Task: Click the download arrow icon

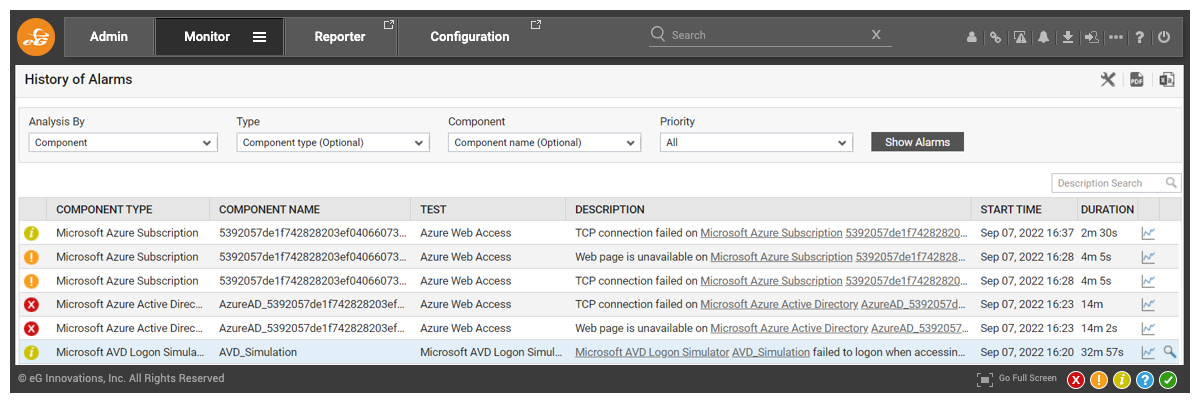Action: click(1068, 37)
